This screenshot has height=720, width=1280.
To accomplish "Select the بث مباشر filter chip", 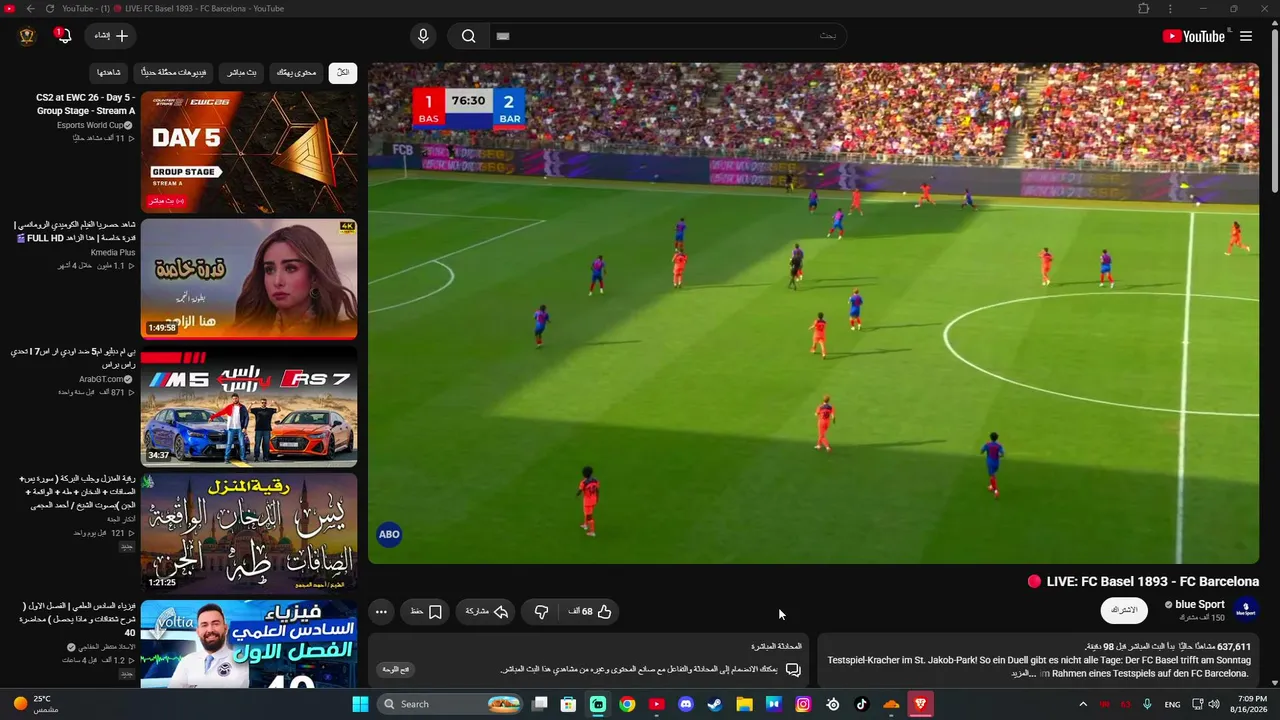I will pos(241,73).
